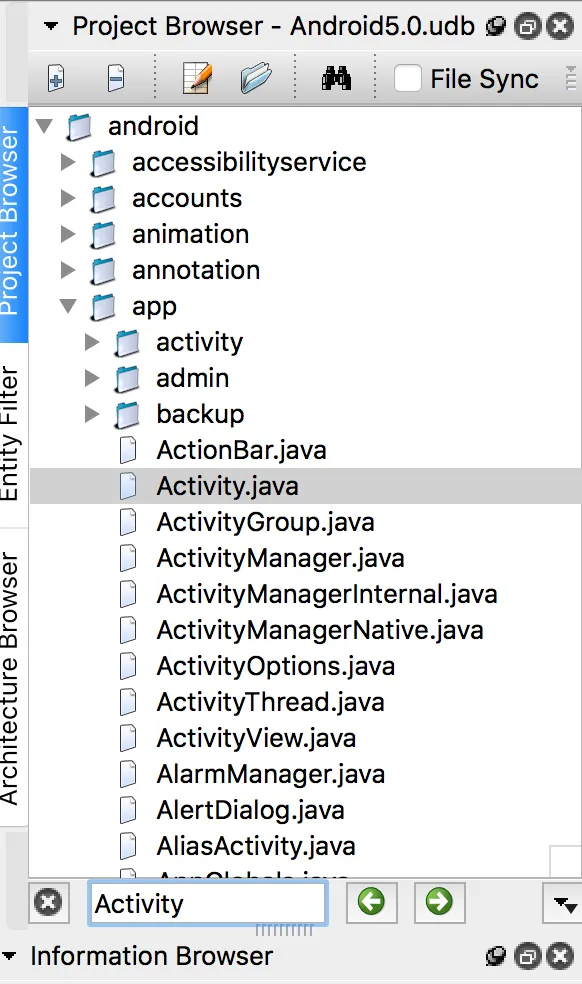Expand the backup folder
The height and width of the screenshot is (984, 582).
pos(92,414)
